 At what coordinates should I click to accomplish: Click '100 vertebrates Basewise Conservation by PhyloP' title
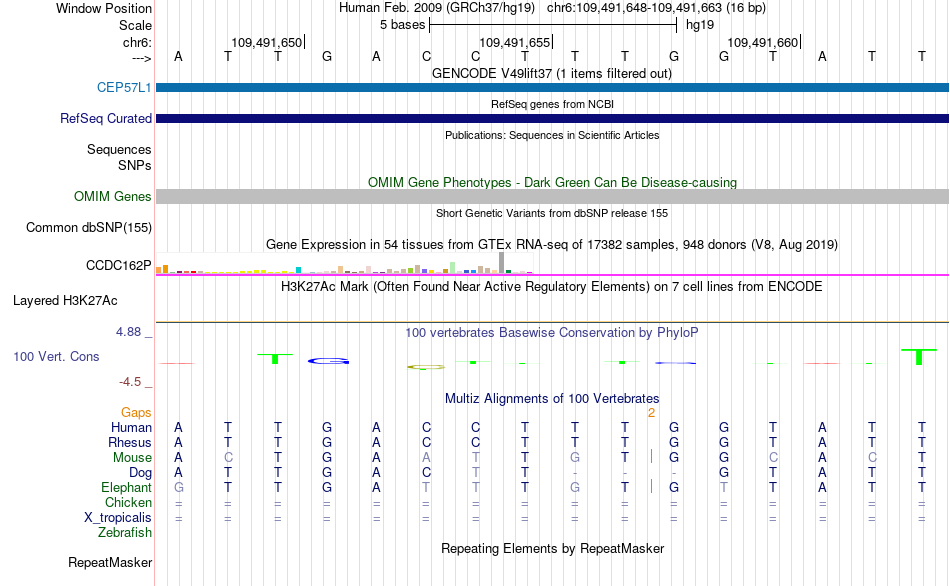pos(551,332)
